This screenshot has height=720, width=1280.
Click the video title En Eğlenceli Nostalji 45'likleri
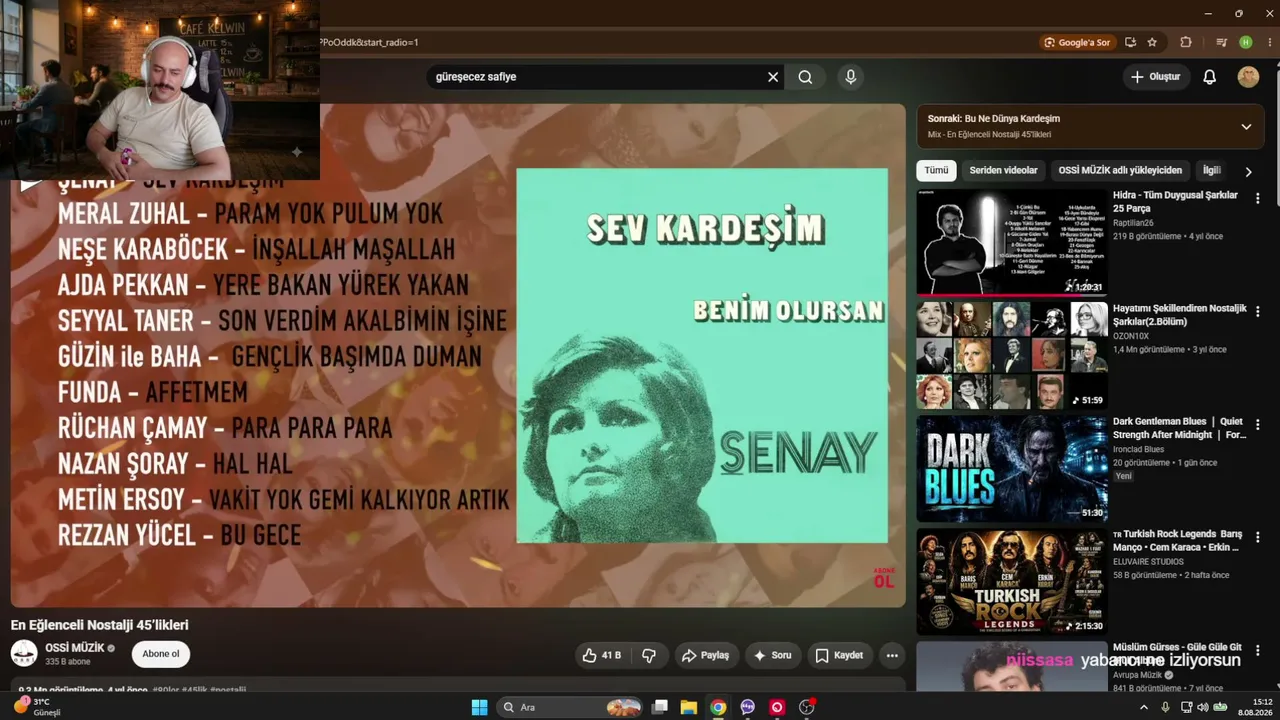[100, 625]
